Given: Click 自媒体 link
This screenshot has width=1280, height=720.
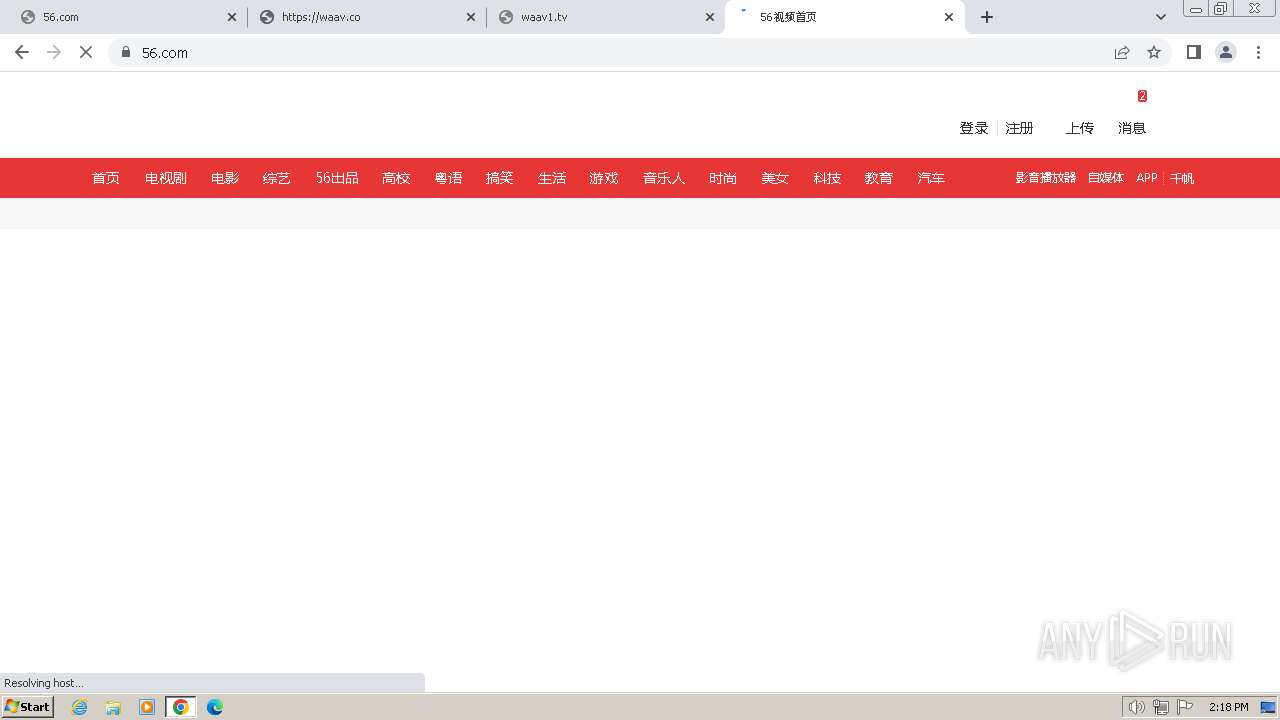Looking at the screenshot, I should pyautogui.click(x=1106, y=178).
